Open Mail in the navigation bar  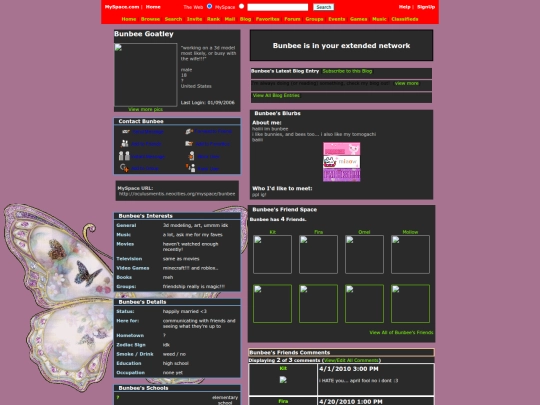point(230,19)
